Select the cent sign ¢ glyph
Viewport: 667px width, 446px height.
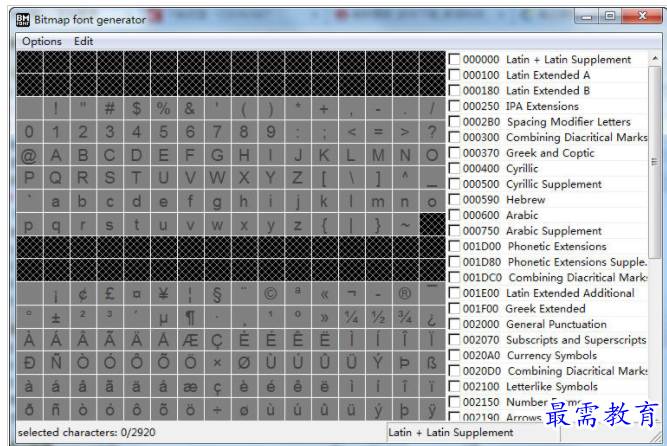83,294
